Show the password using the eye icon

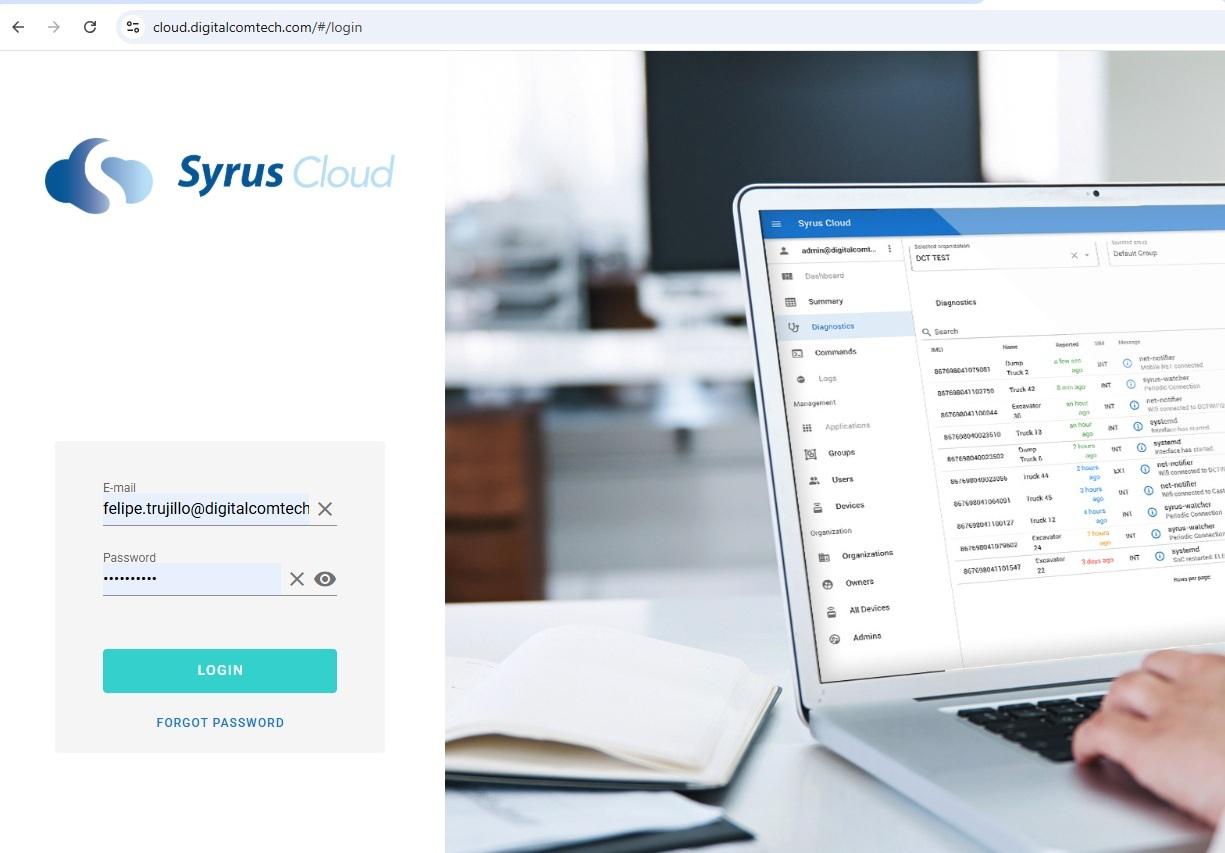click(325, 579)
